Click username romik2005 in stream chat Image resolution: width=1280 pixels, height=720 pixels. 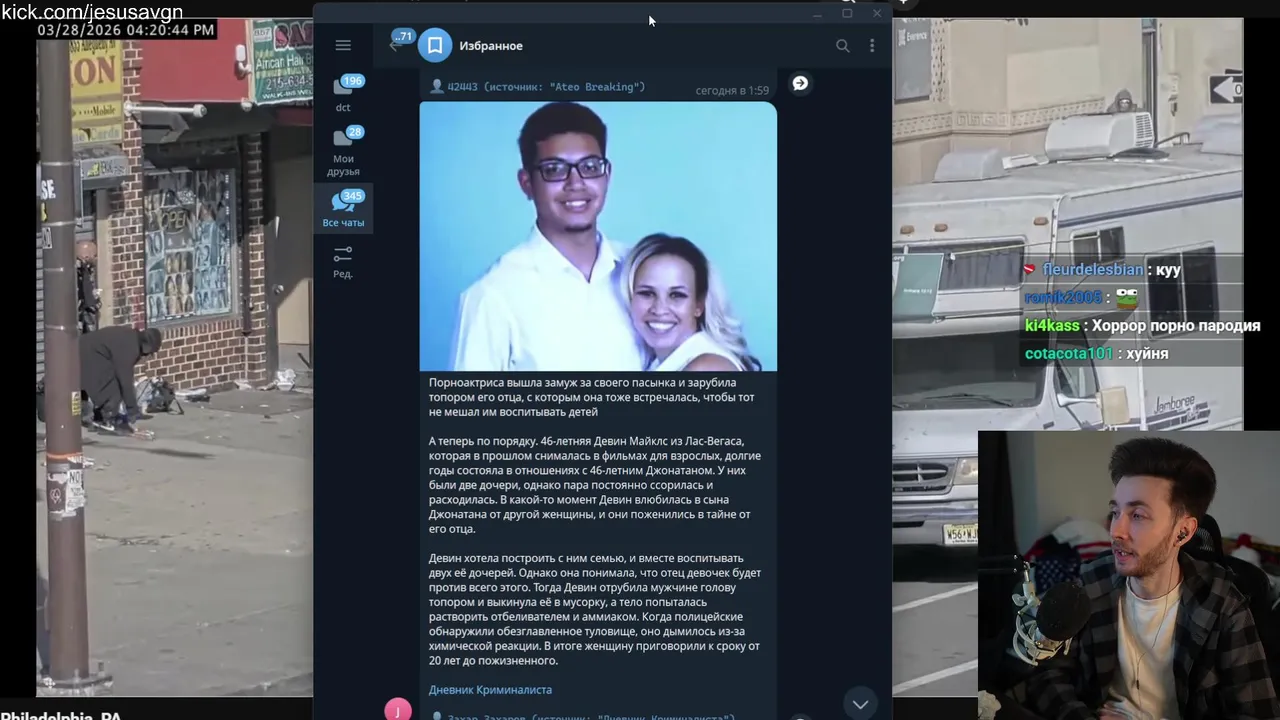pyautogui.click(x=1063, y=297)
